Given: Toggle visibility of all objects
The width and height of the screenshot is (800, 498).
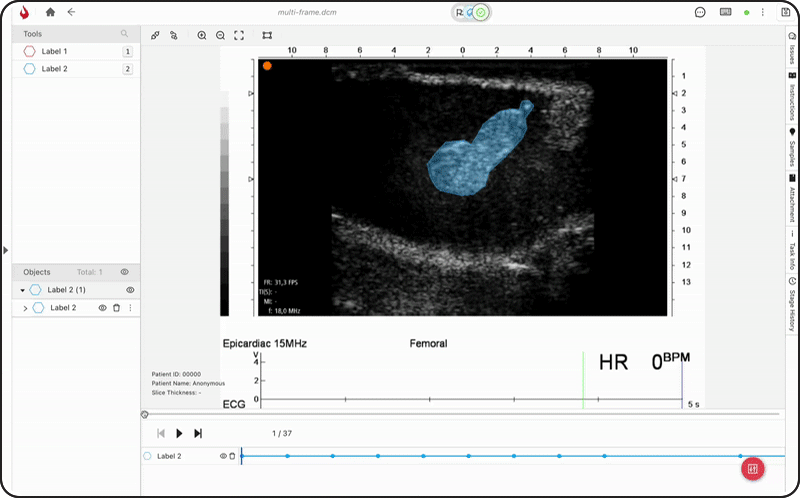Looking at the screenshot, I should pos(125,272).
